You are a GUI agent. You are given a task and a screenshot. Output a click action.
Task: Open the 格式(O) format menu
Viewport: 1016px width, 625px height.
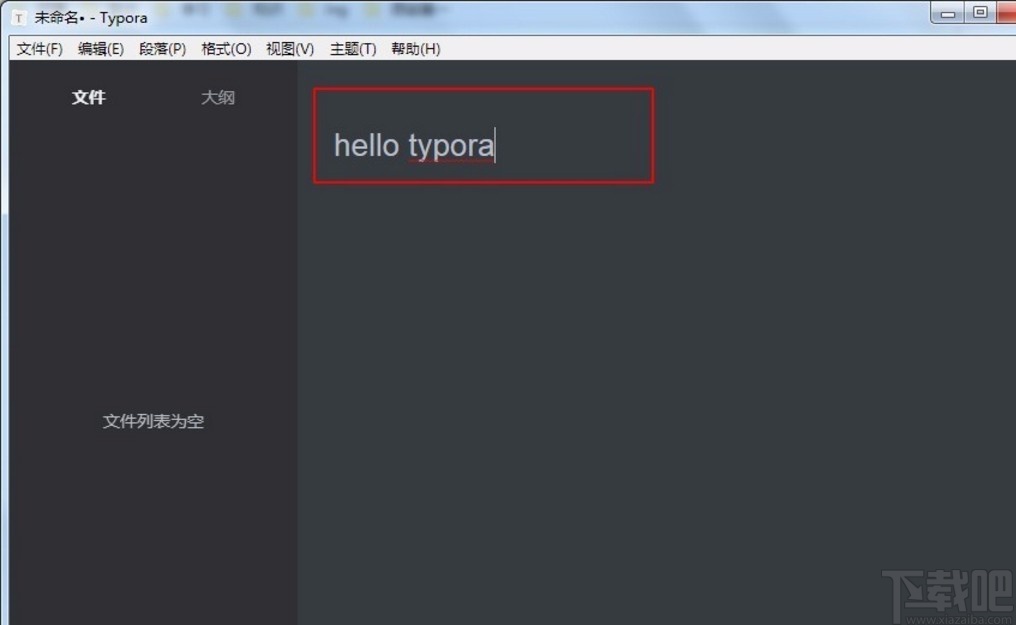click(224, 48)
